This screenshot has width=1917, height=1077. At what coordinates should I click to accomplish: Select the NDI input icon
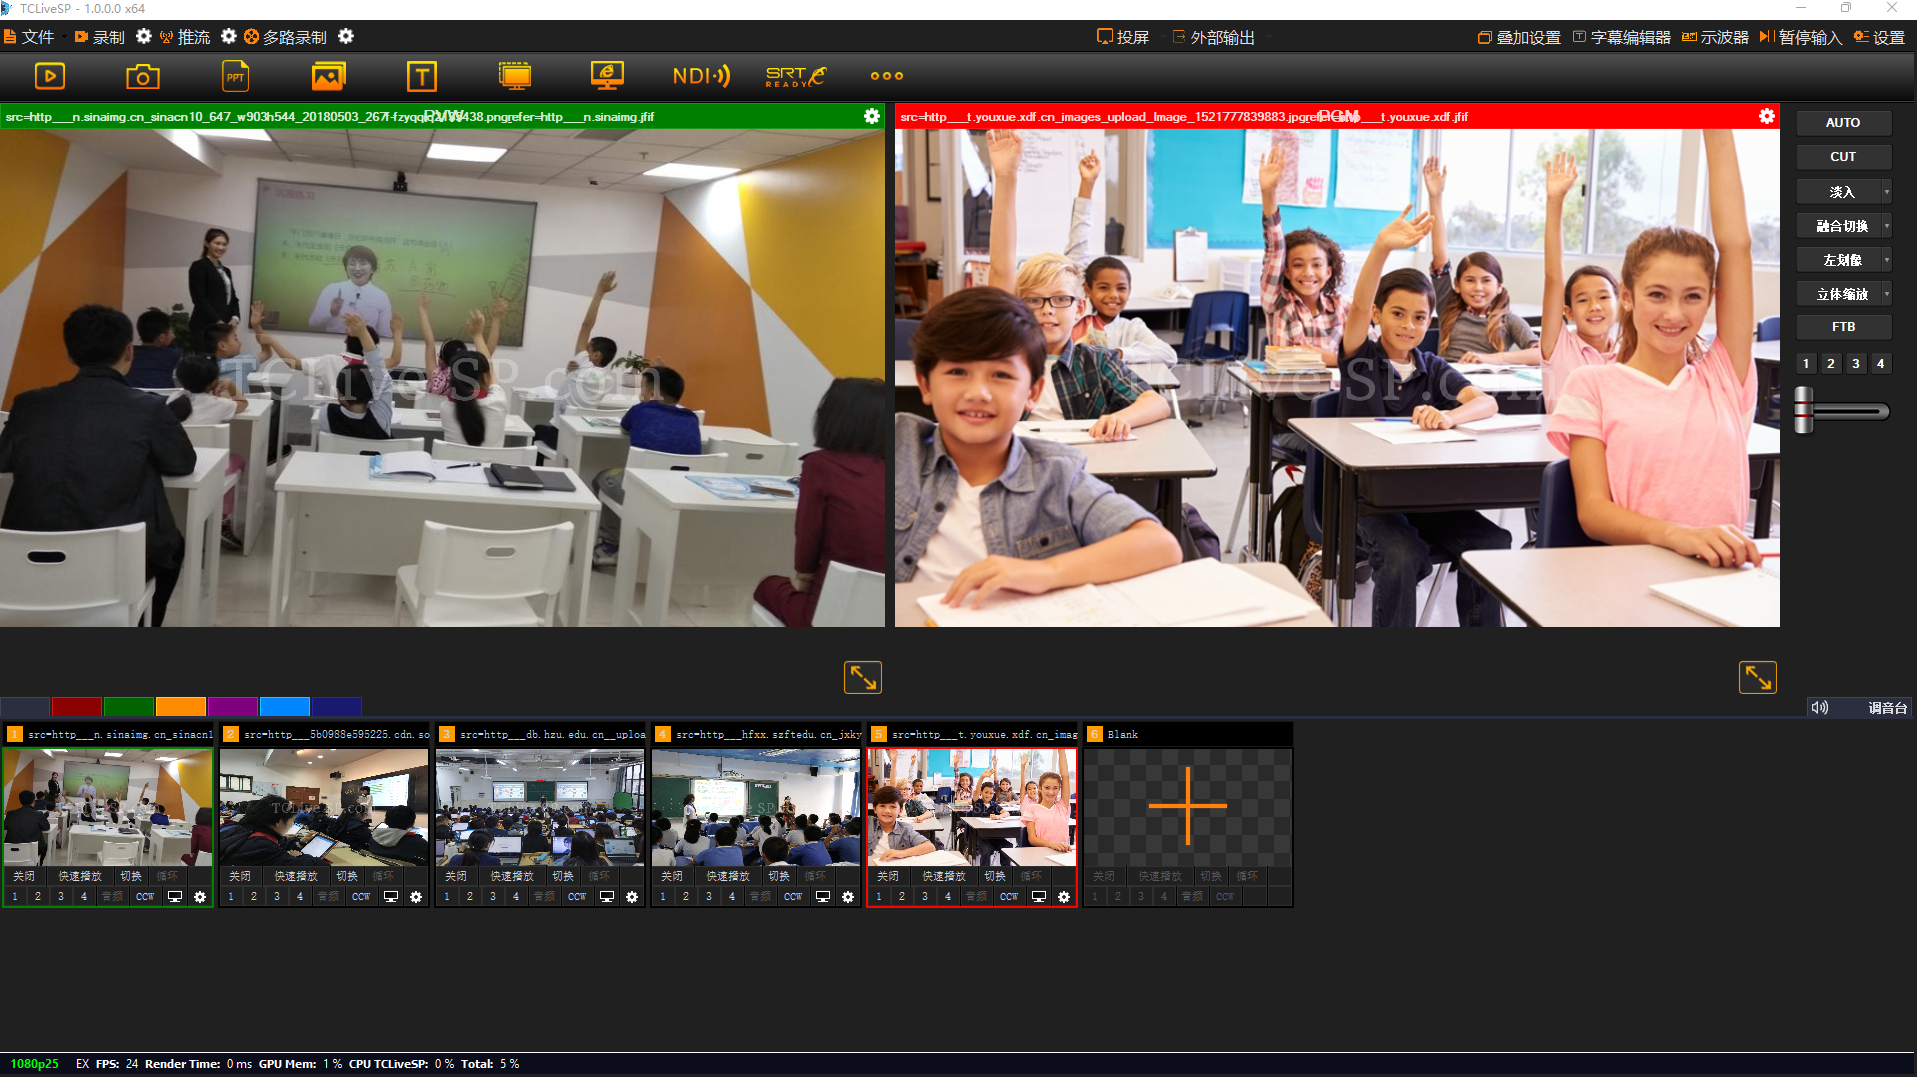coord(700,76)
